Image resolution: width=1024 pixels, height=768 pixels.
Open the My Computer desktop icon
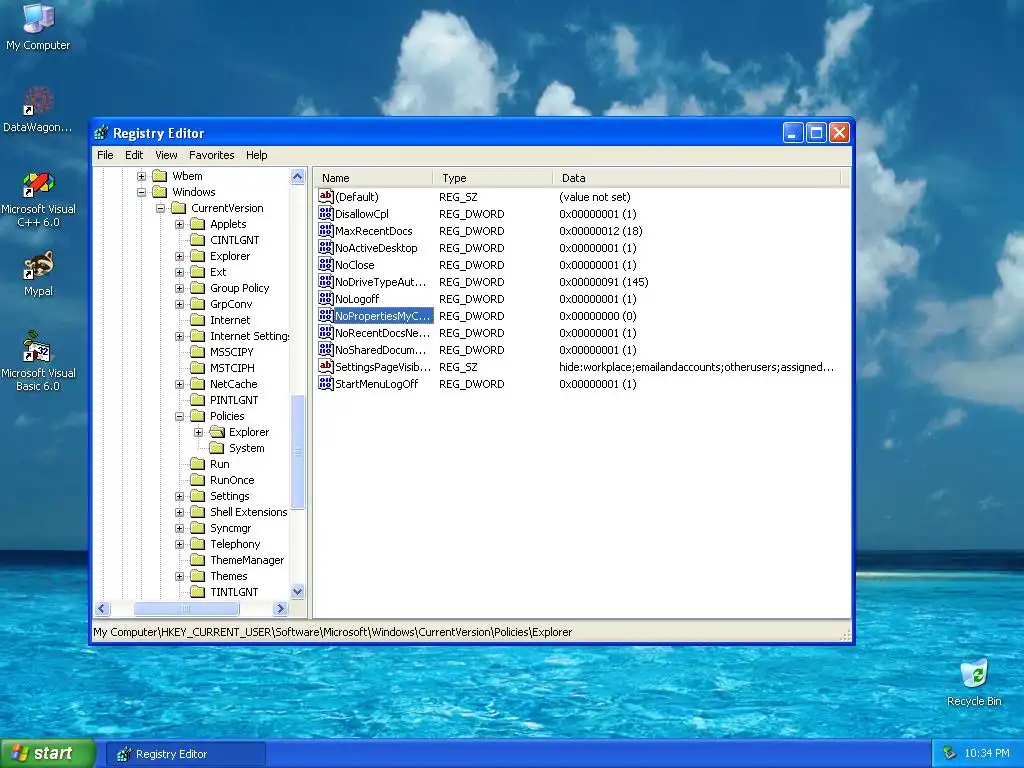tap(38, 18)
